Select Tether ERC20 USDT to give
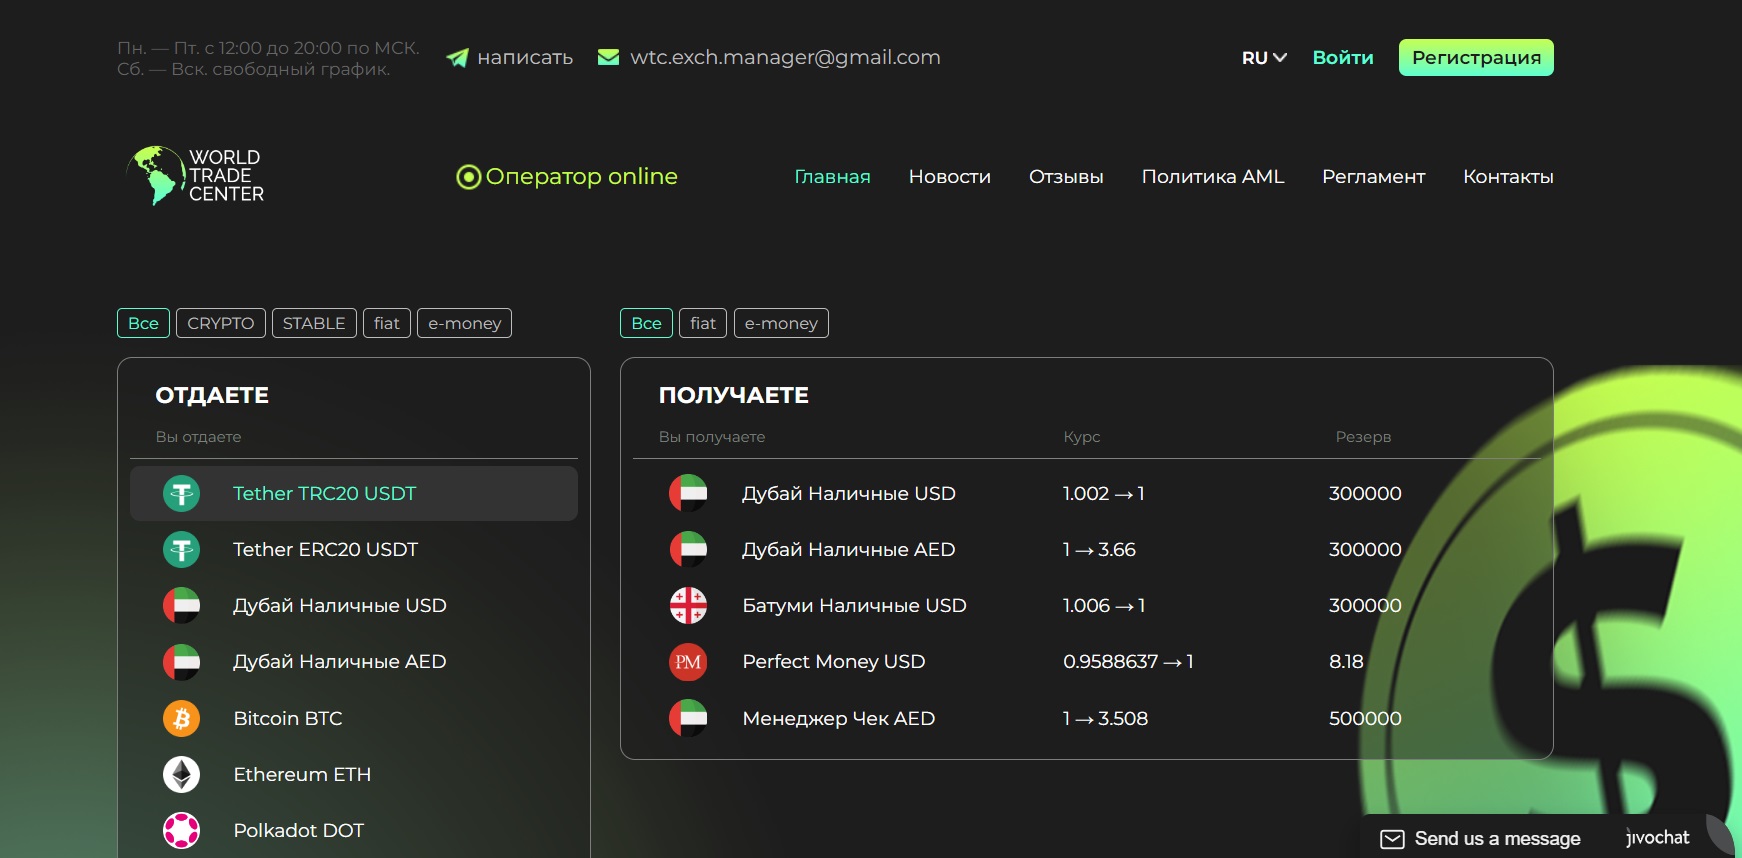Image resolution: width=1742 pixels, height=858 pixels. 354,549
